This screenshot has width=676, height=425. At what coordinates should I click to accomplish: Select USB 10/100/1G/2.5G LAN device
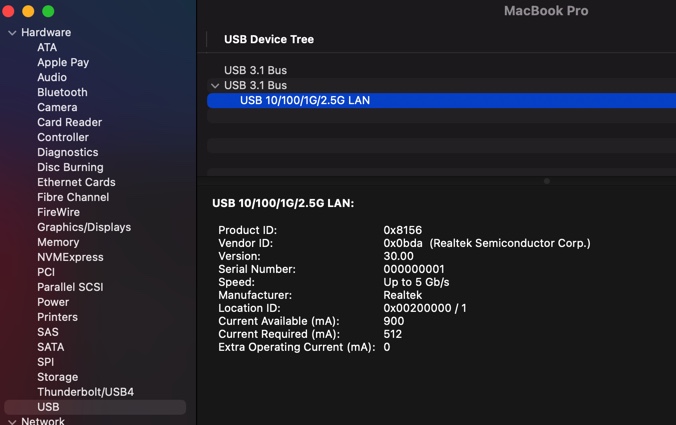click(x=305, y=100)
